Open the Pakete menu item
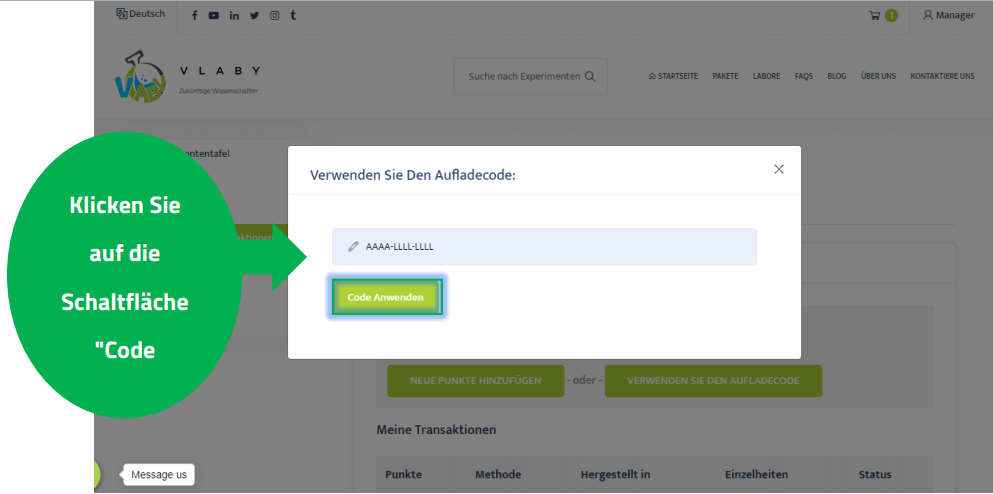Screen dimensions: 993x494 [x=725, y=77]
